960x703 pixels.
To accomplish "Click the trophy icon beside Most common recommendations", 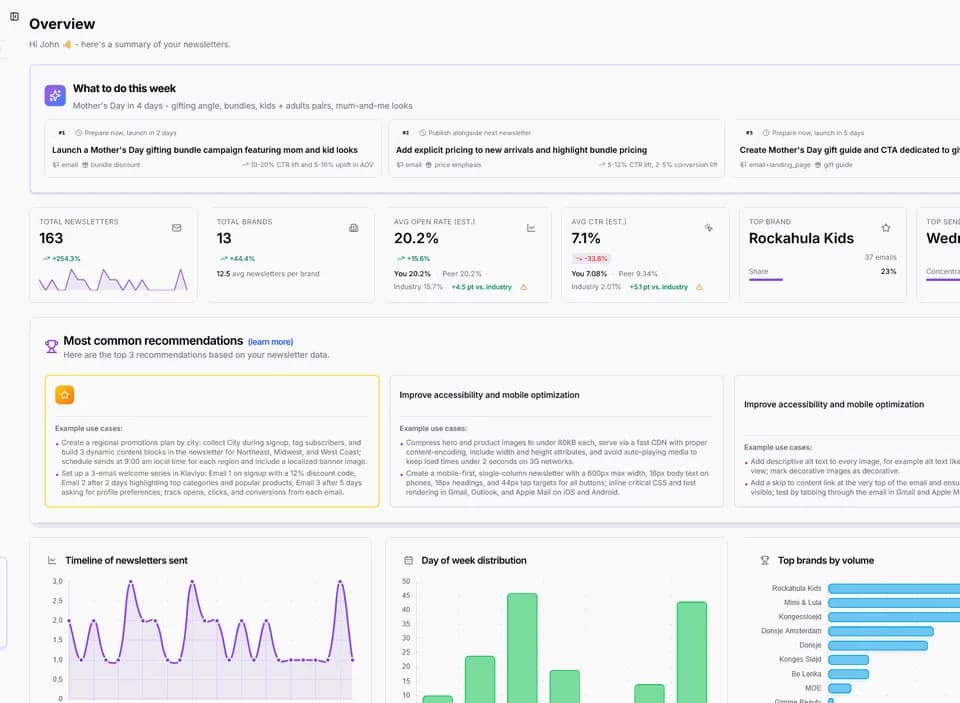I will click(x=51, y=347).
